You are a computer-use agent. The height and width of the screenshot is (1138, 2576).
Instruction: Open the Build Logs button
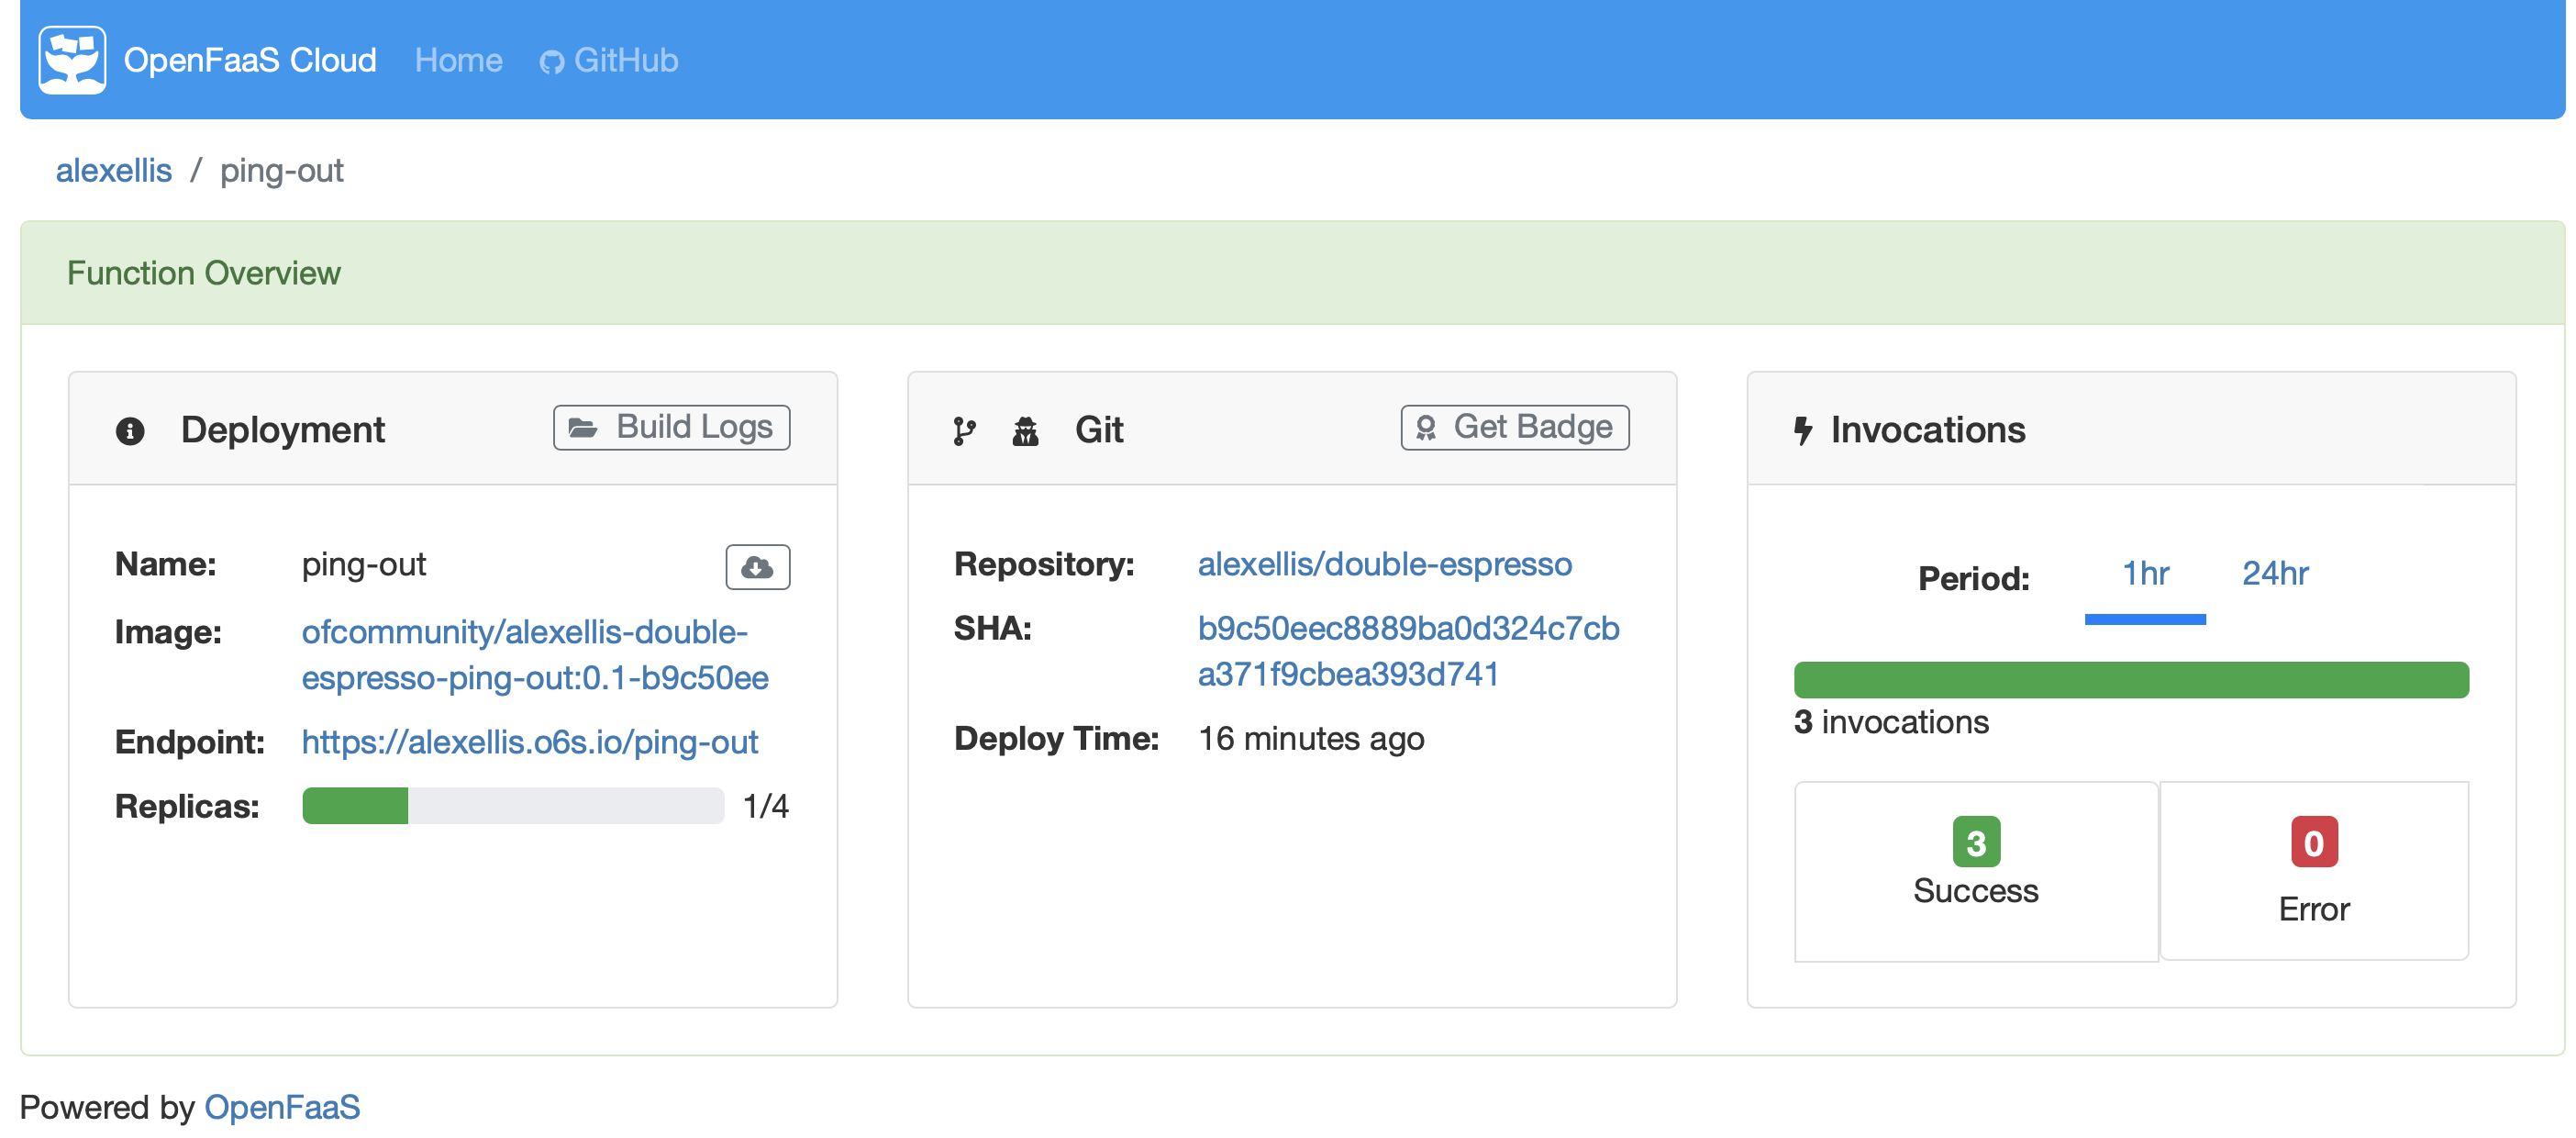(671, 427)
